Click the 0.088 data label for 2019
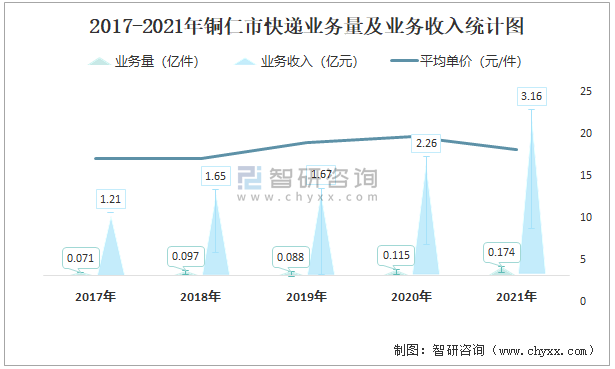This screenshot has width=615, height=369. pos(291,257)
